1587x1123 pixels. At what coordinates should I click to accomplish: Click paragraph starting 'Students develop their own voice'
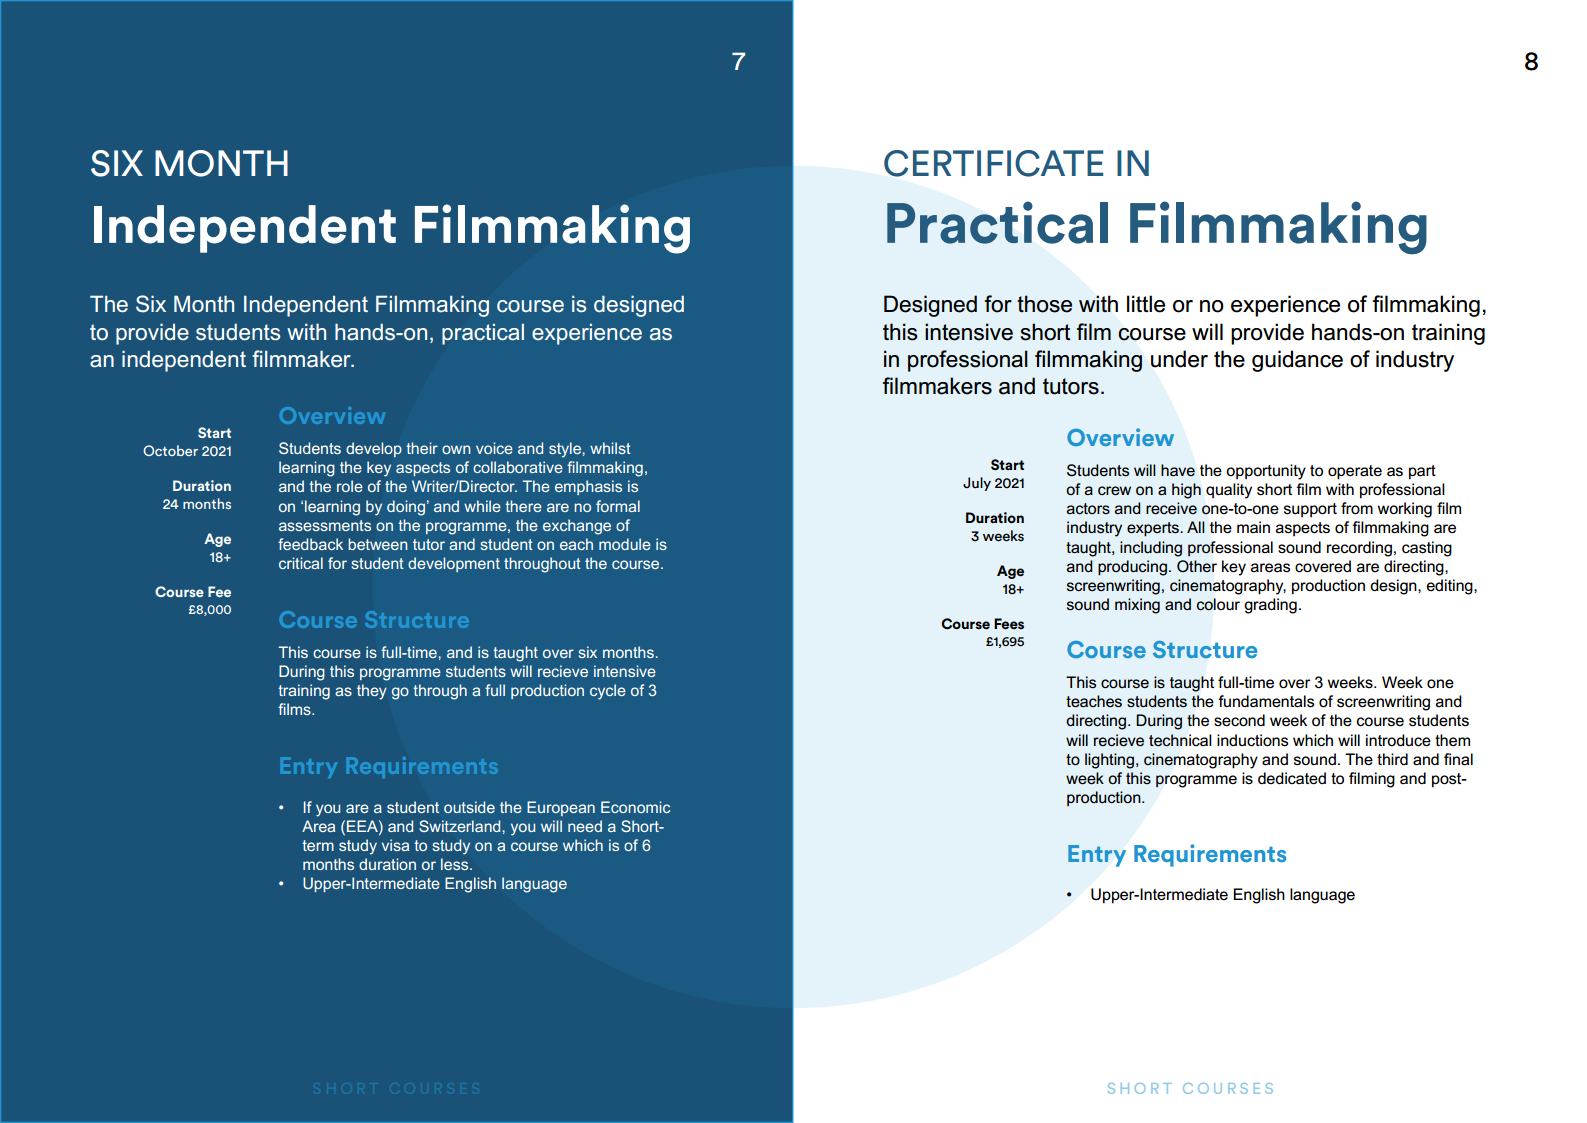(x=472, y=506)
